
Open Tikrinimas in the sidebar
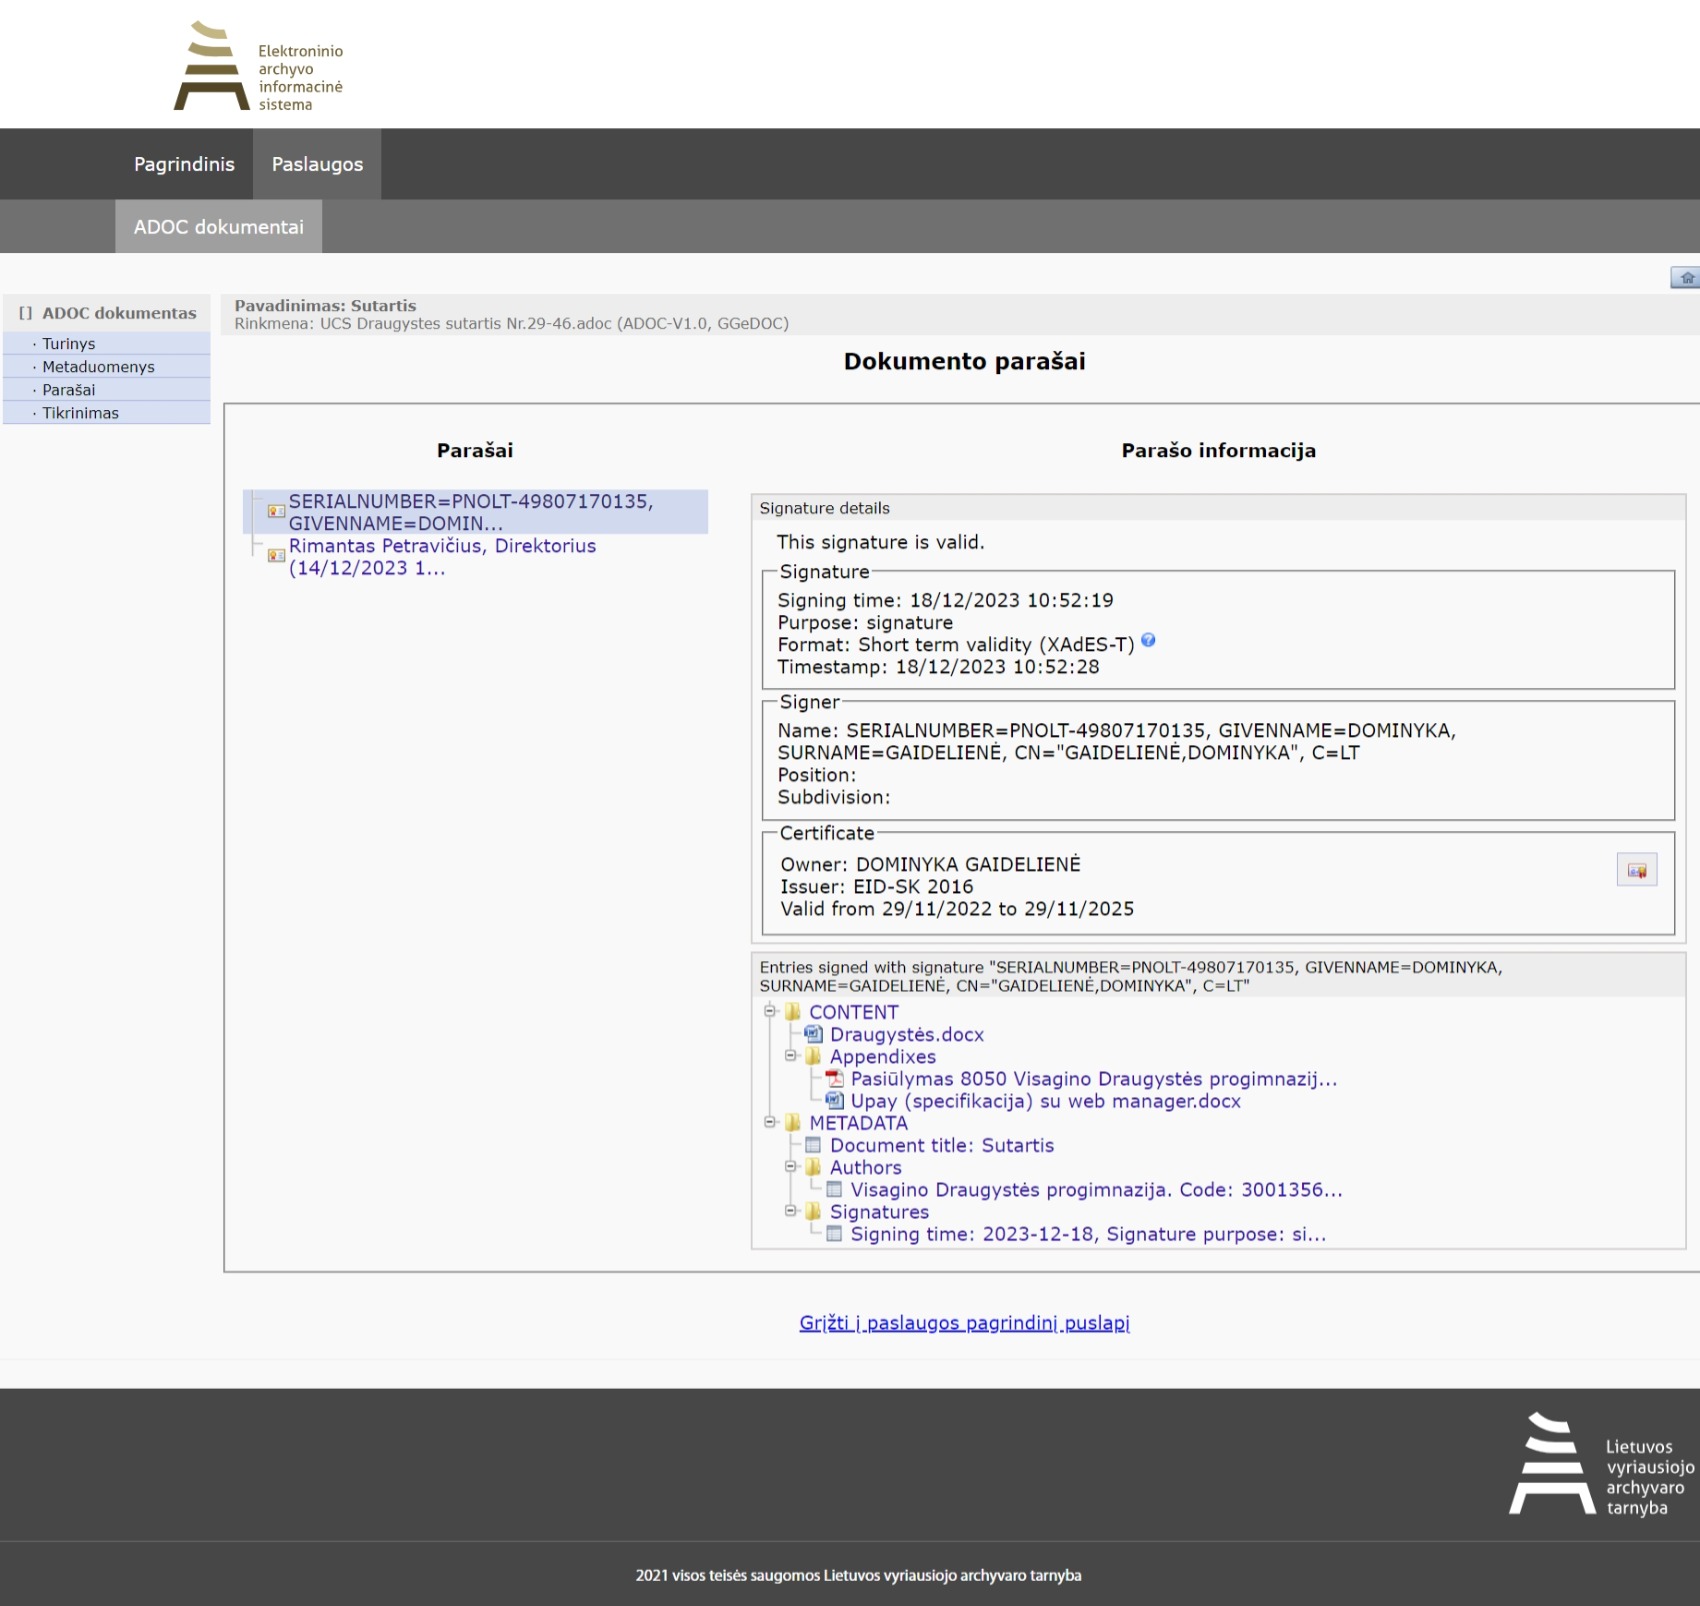coord(80,413)
